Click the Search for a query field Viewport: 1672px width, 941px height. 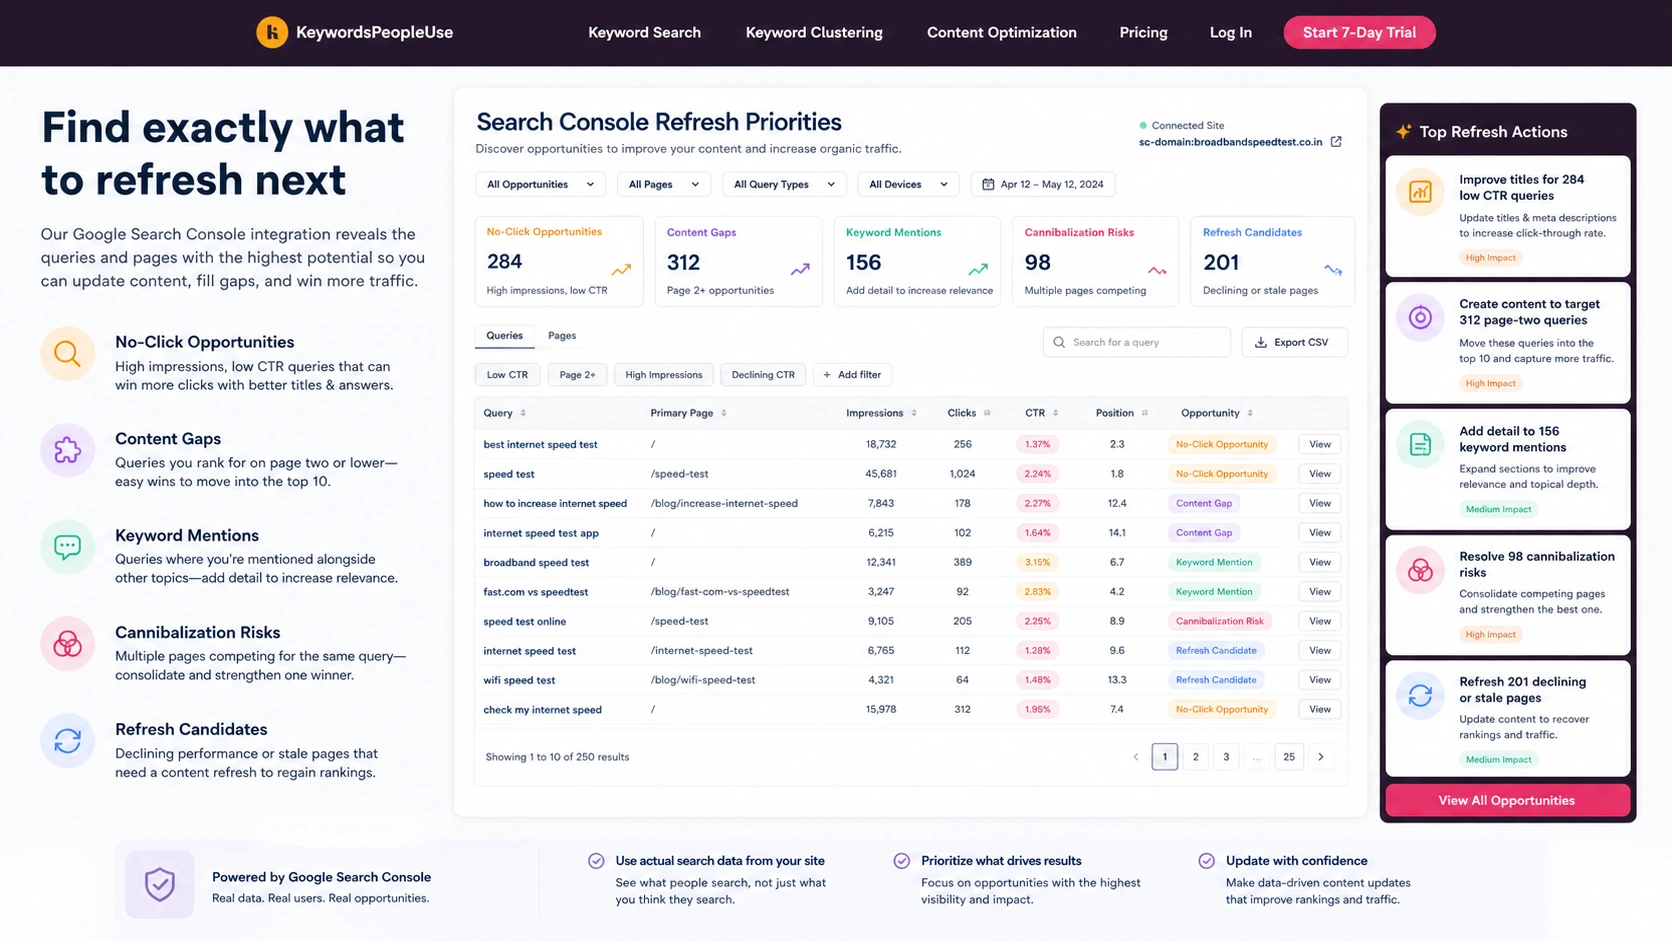(x=1136, y=342)
